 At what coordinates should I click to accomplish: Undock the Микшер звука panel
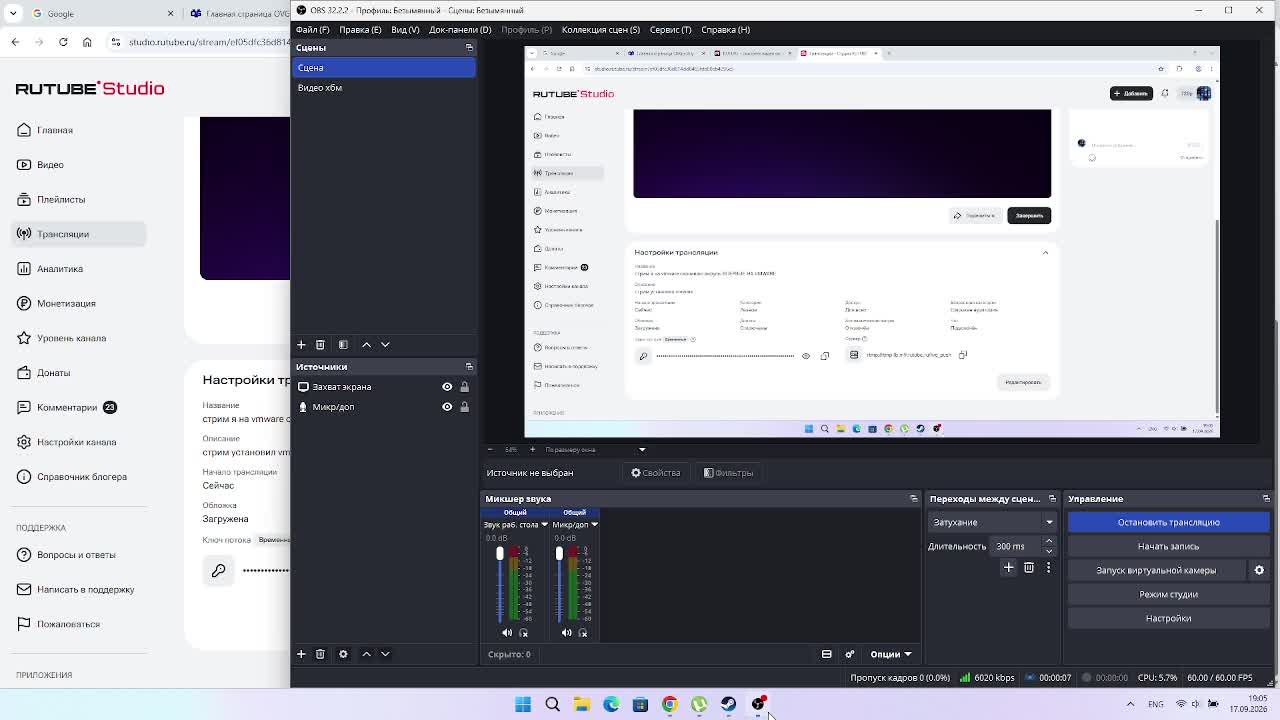(x=914, y=499)
